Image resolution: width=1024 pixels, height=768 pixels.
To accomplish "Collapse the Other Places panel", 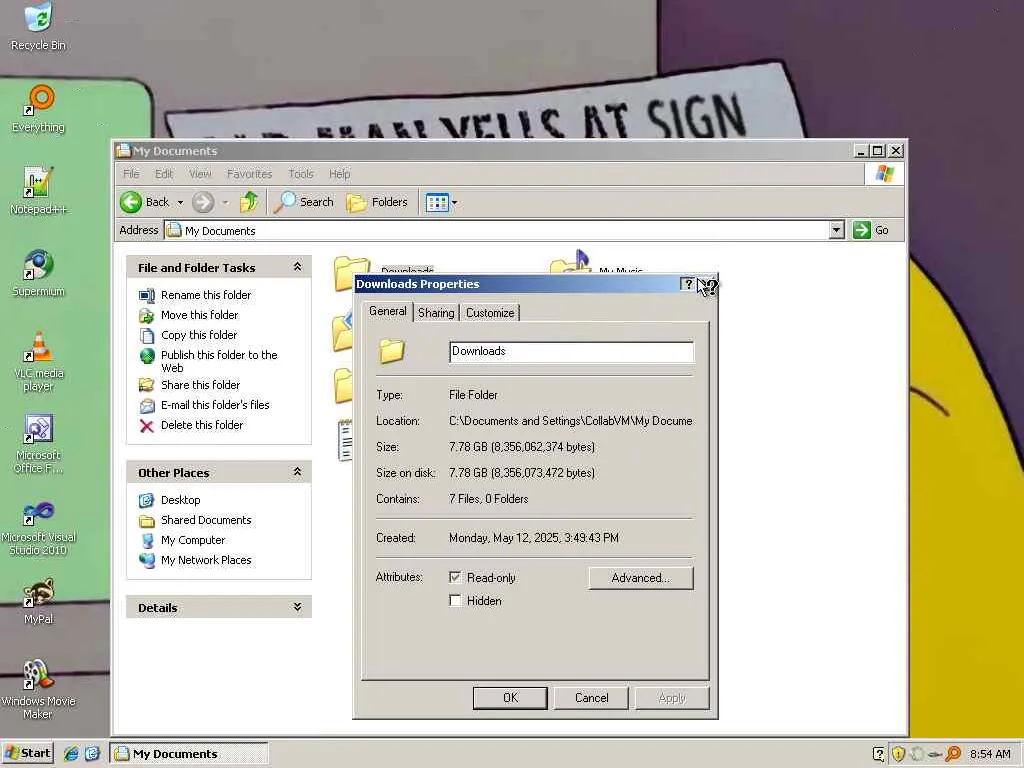I will (297, 472).
